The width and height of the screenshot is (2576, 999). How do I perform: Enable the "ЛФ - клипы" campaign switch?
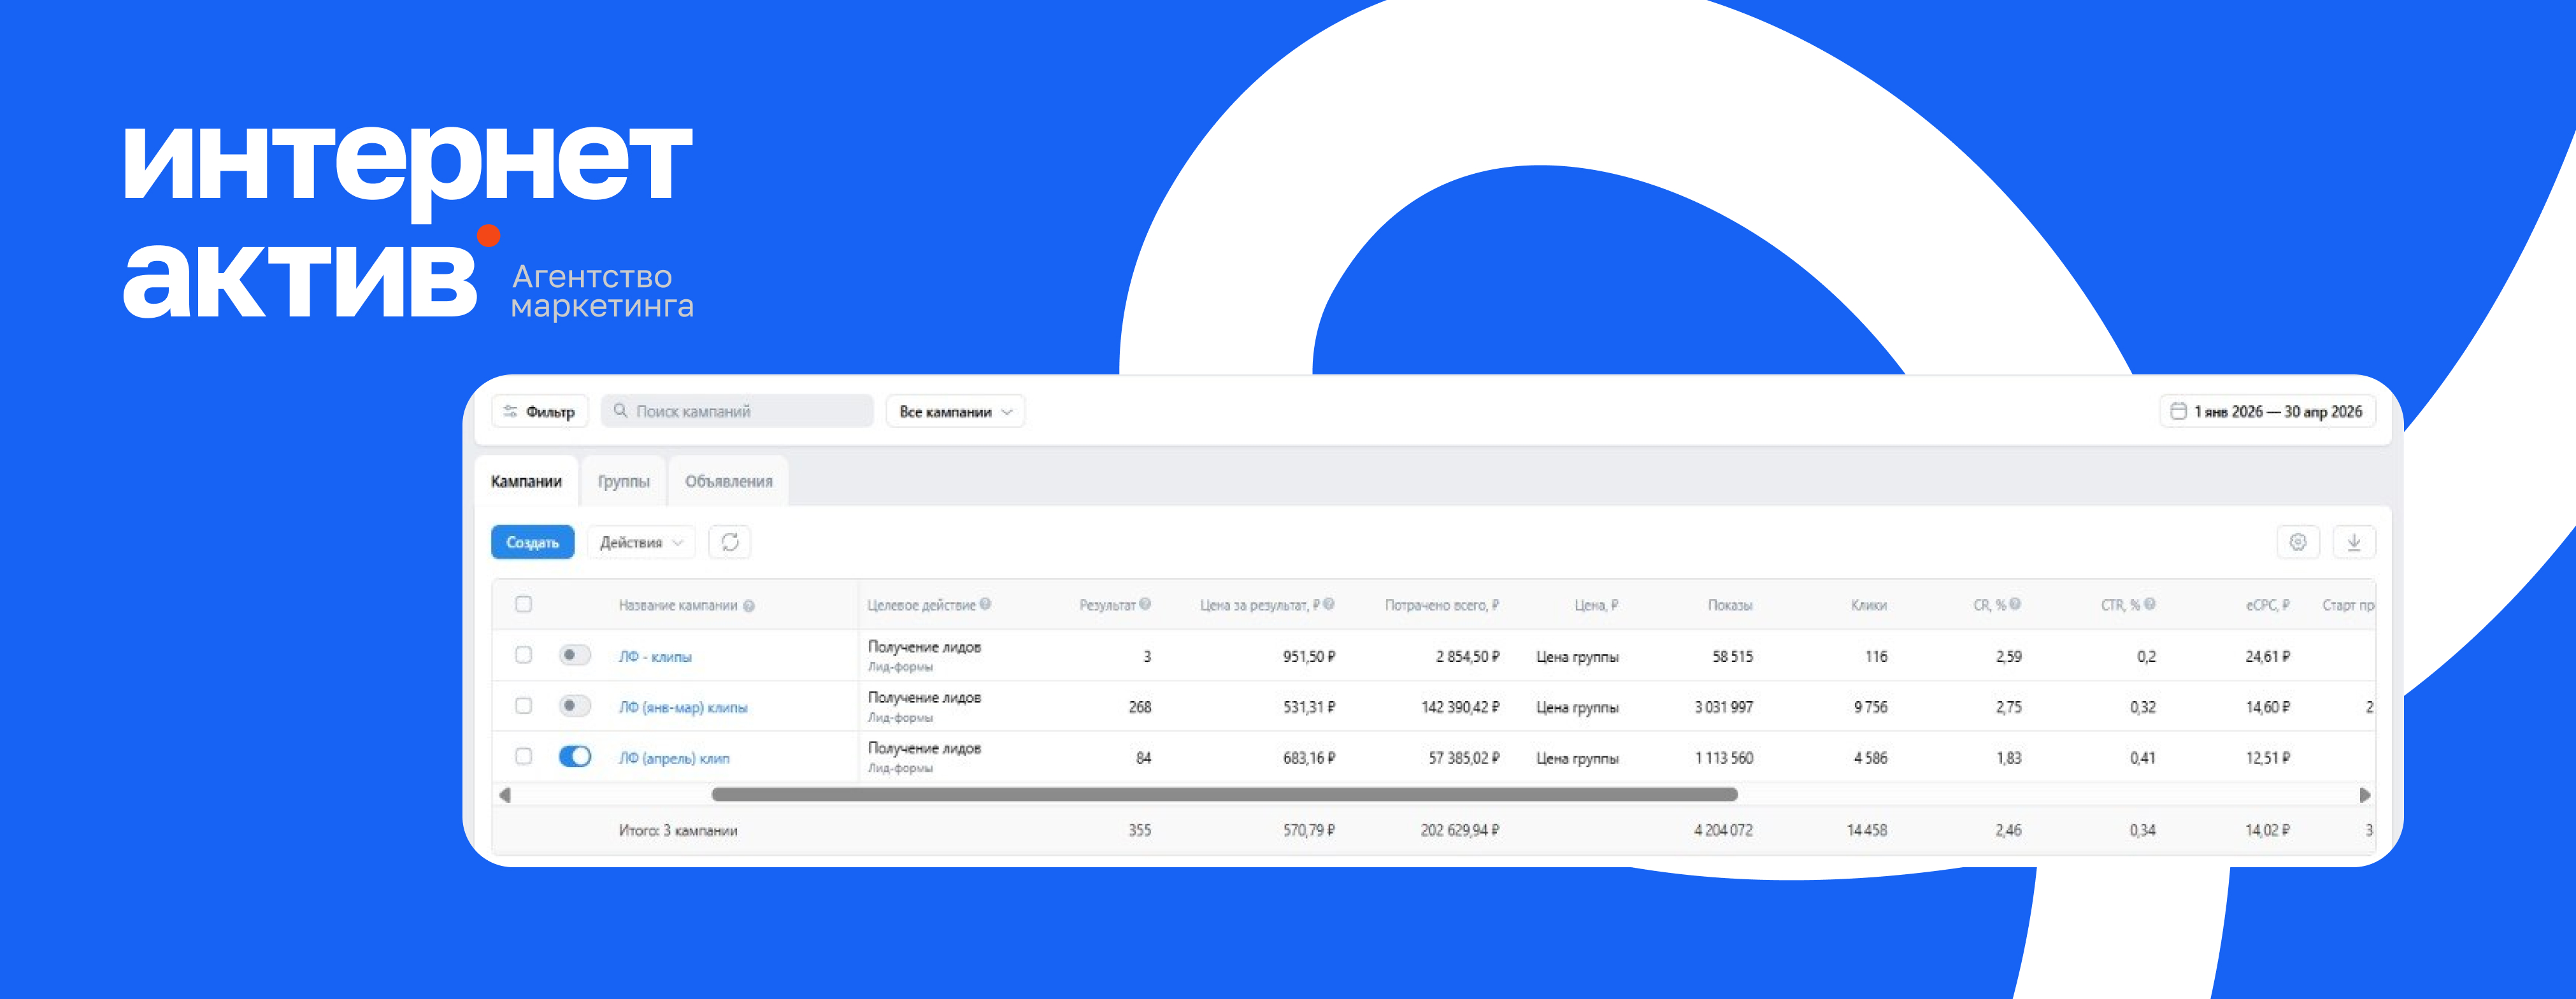tap(575, 655)
